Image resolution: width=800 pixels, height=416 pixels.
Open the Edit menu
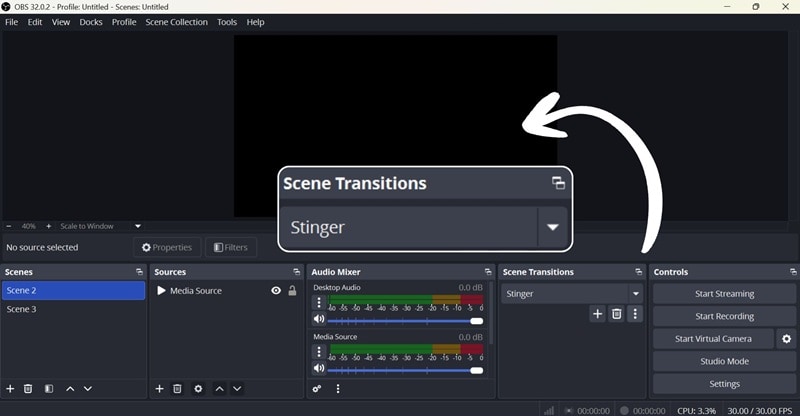[x=35, y=22]
